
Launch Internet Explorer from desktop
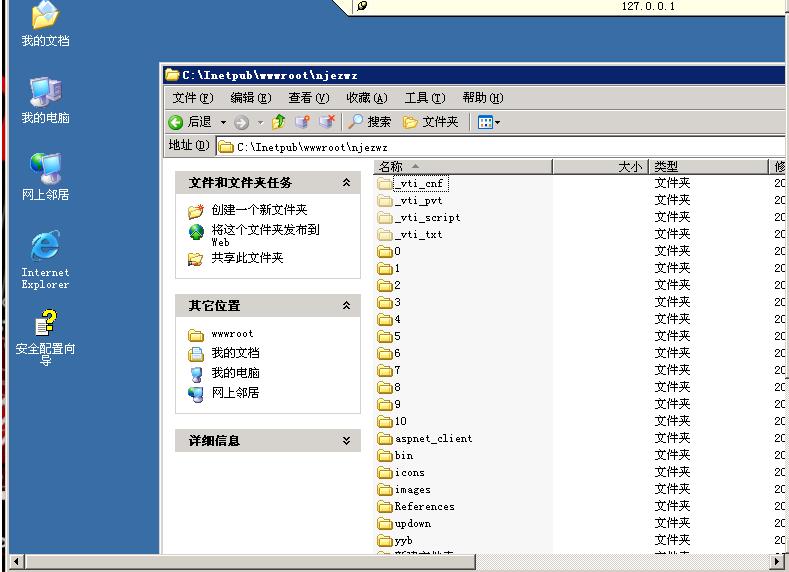[x=45, y=260]
